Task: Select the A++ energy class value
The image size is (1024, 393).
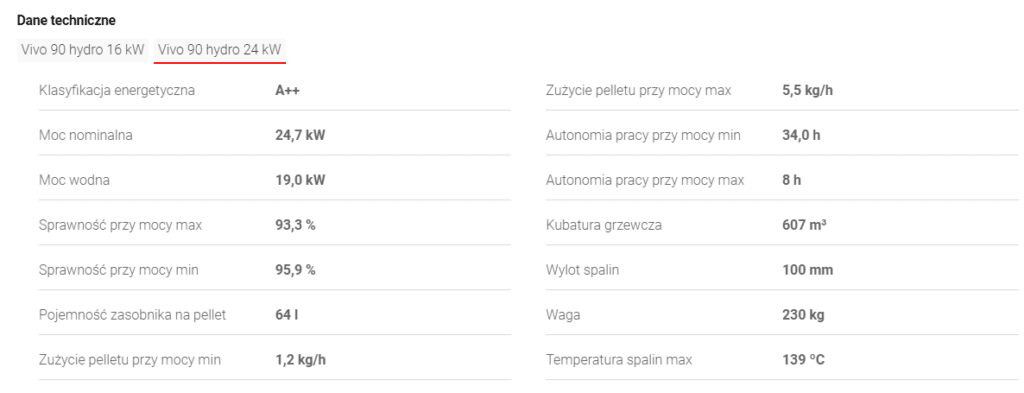Action: pos(287,91)
